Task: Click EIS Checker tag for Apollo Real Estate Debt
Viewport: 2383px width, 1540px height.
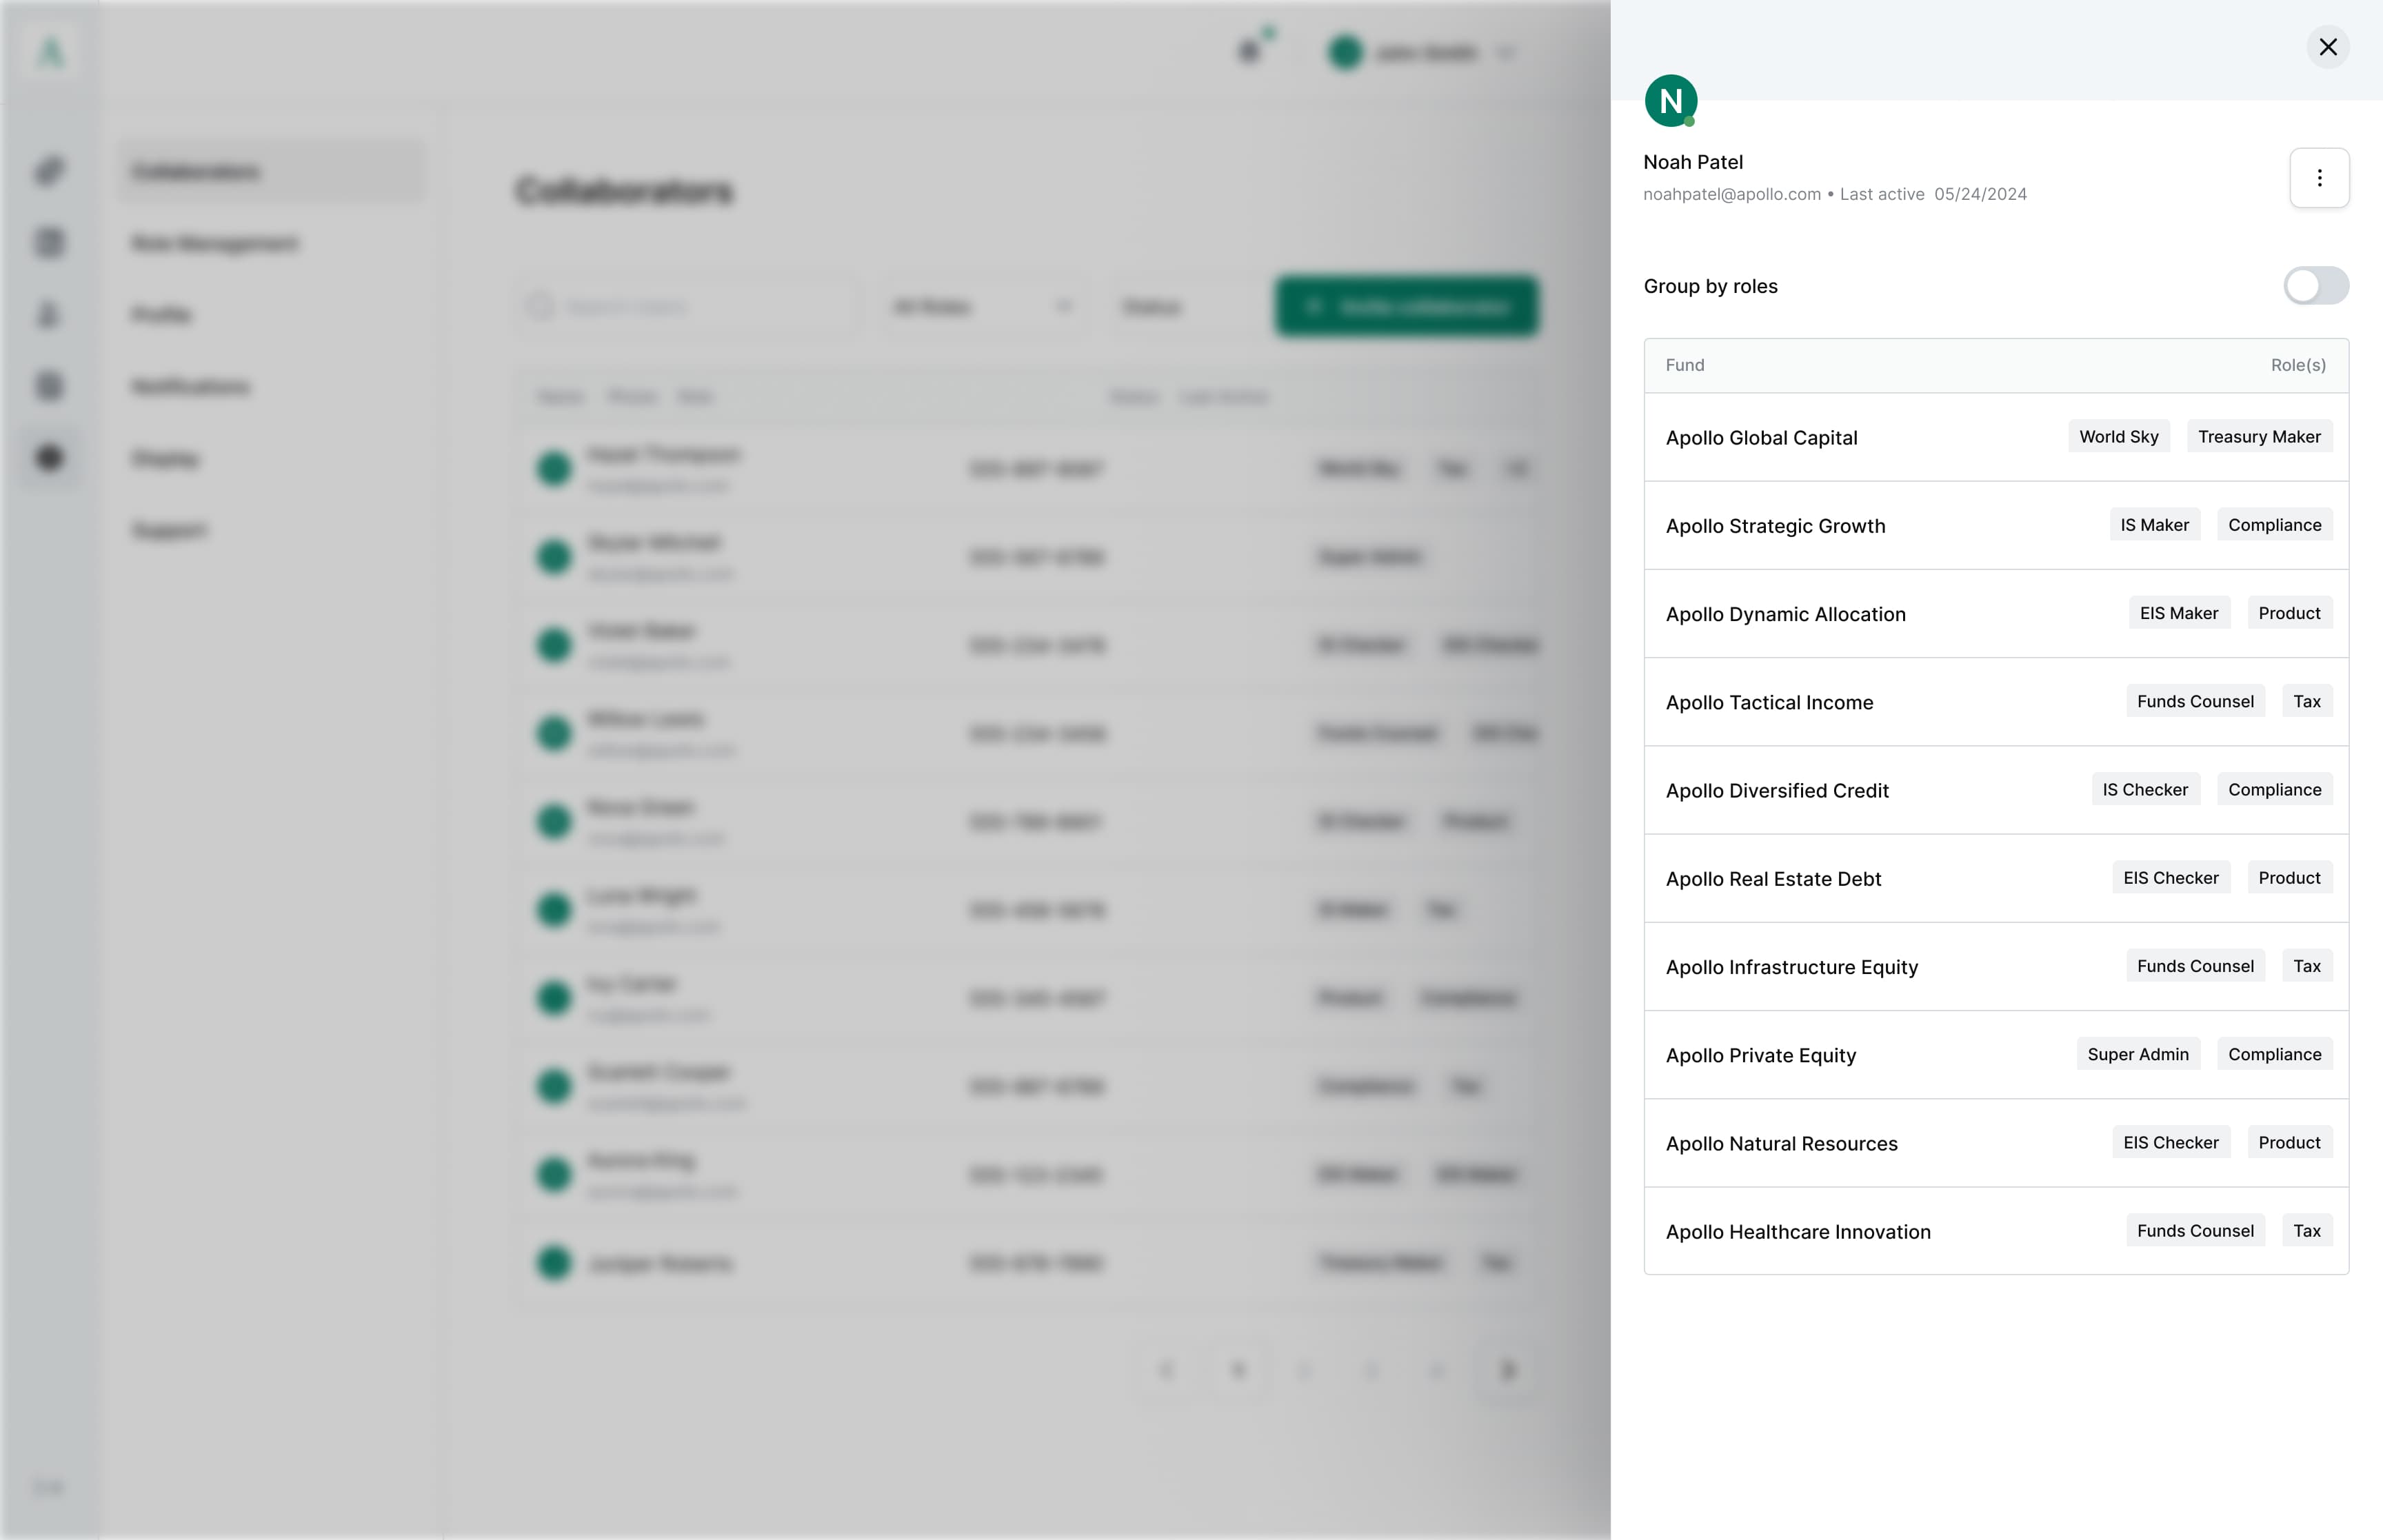Action: 2170,878
